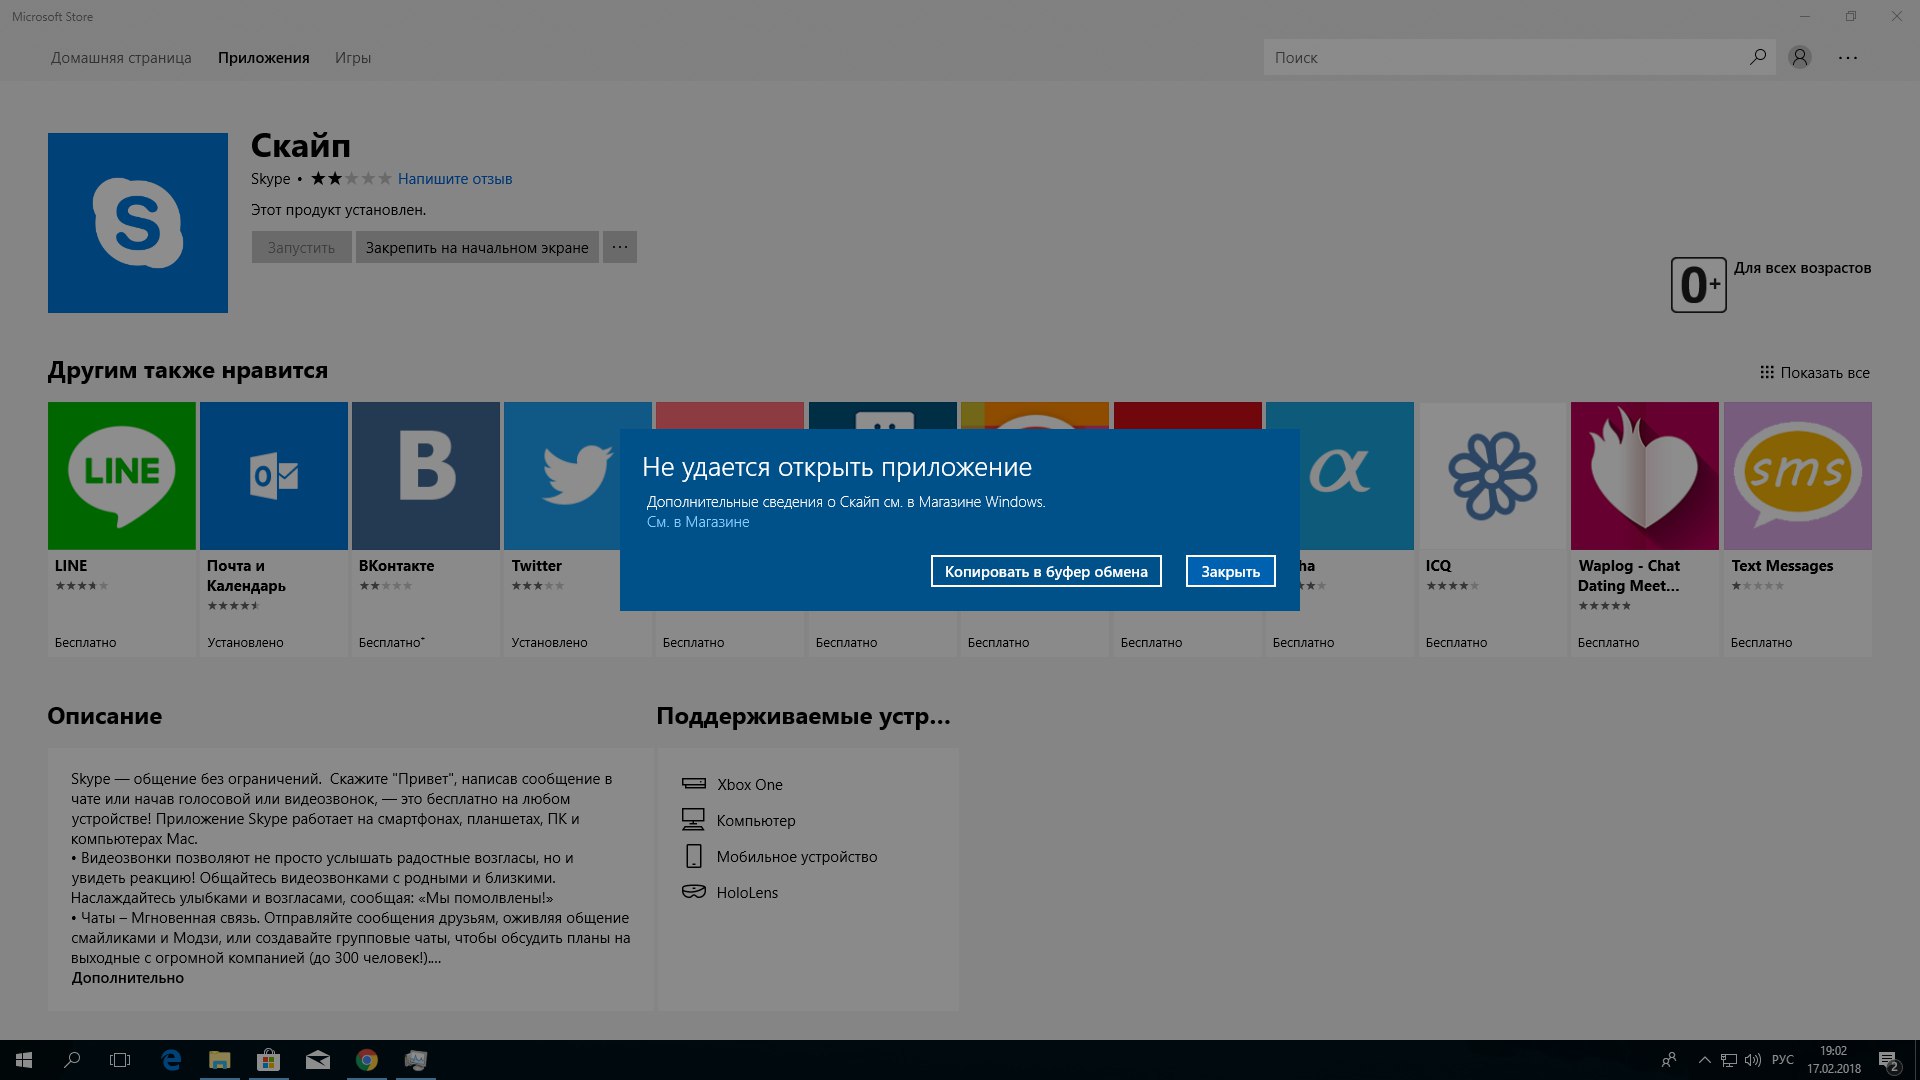Viewport: 1920px width, 1080px height.
Task: Select the Xbox One device entry
Action: pos(732,784)
